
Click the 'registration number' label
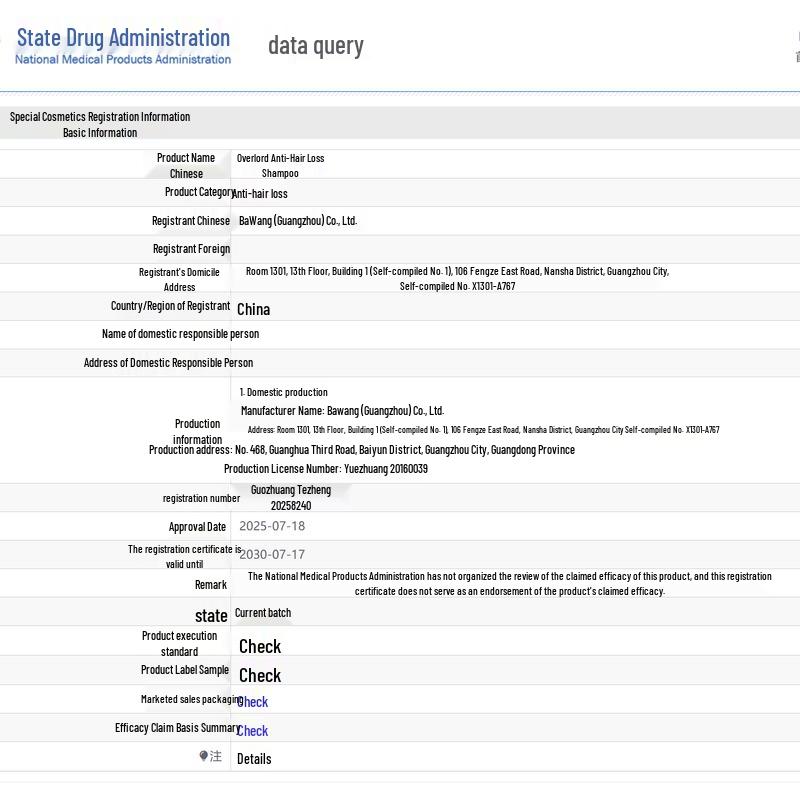pos(202,498)
